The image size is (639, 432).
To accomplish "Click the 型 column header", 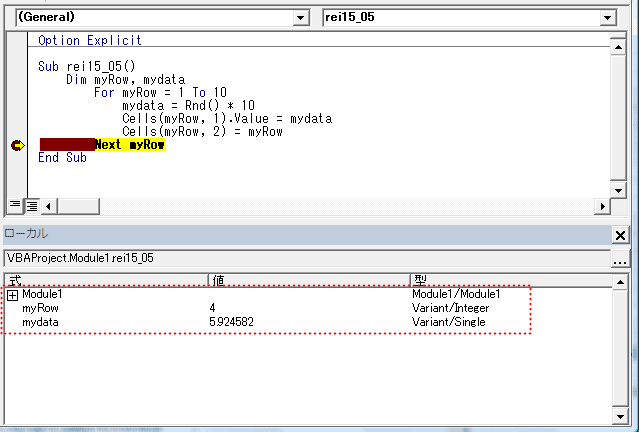I will [x=511, y=280].
